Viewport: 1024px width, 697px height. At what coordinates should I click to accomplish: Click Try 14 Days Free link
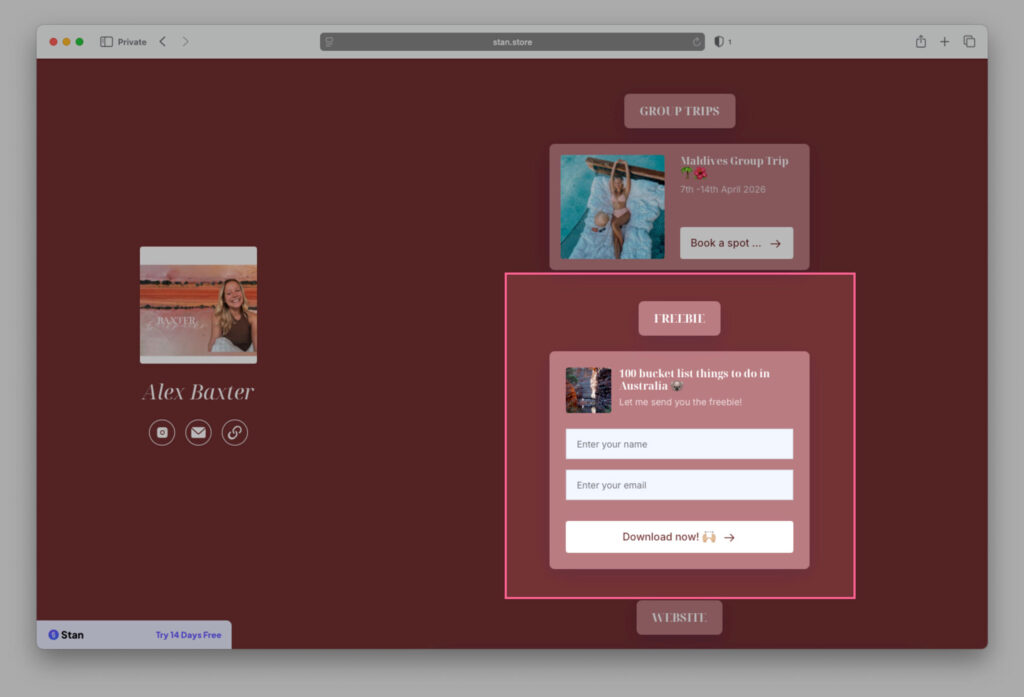point(188,635)
